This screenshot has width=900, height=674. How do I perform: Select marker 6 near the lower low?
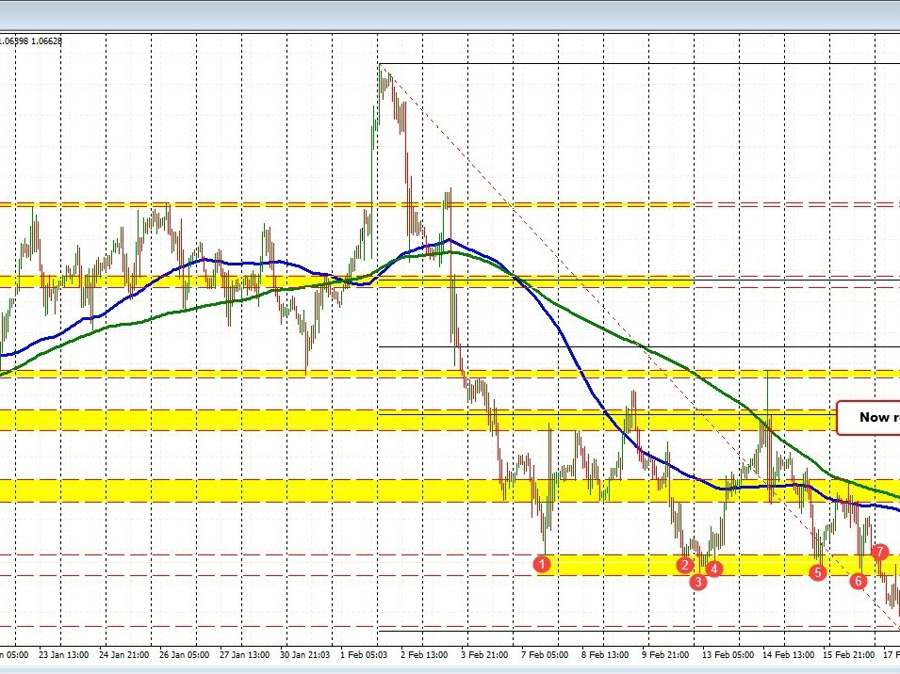pyautogui.click(x=857, y=580)
